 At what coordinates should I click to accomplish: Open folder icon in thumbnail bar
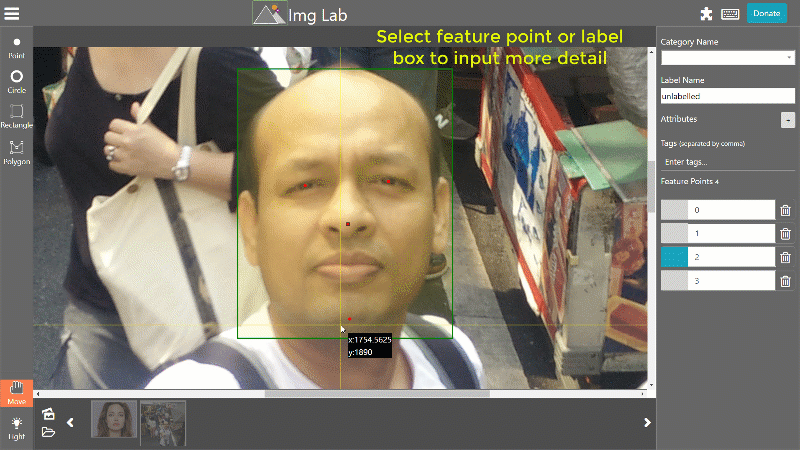(x=48, y=432)
